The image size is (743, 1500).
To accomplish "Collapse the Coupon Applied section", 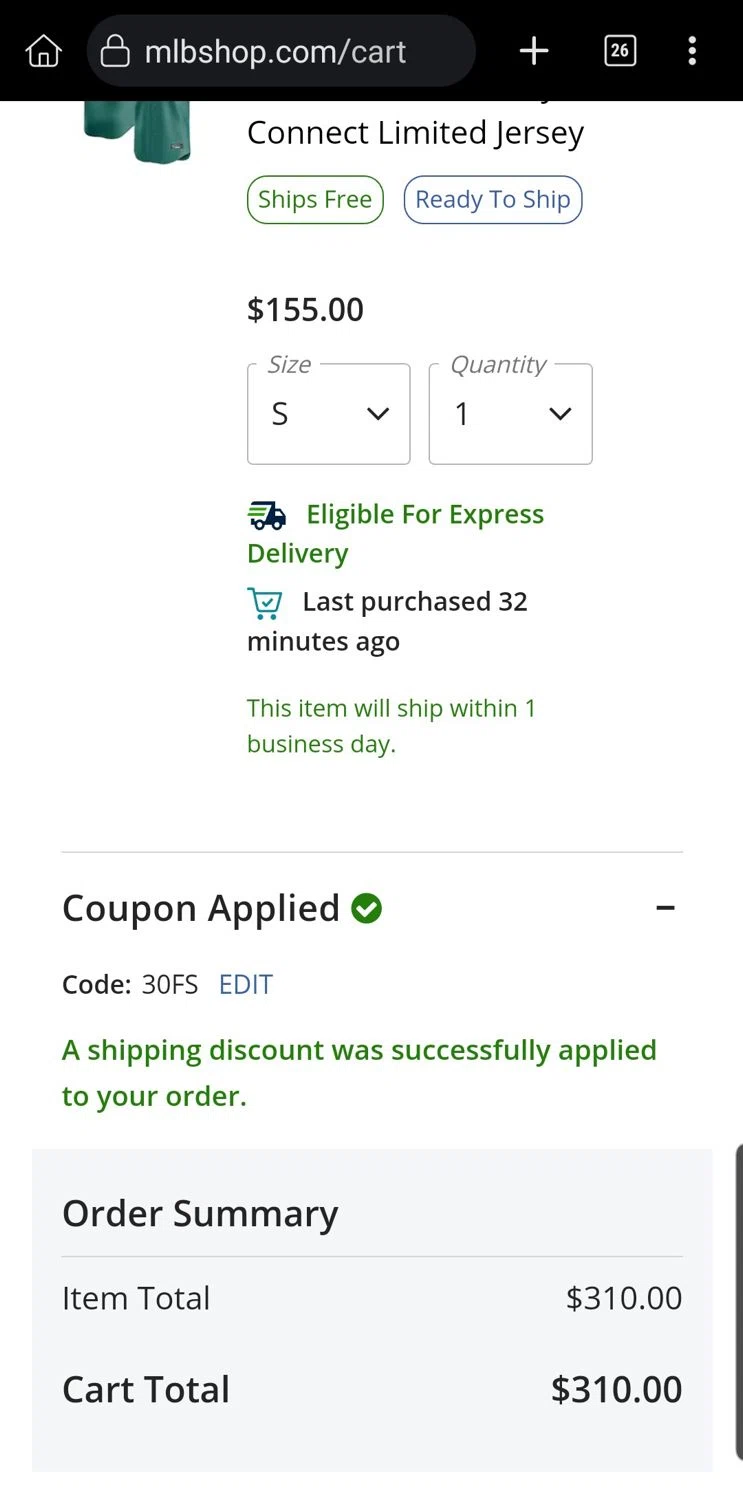I will (x=665, y=908).
